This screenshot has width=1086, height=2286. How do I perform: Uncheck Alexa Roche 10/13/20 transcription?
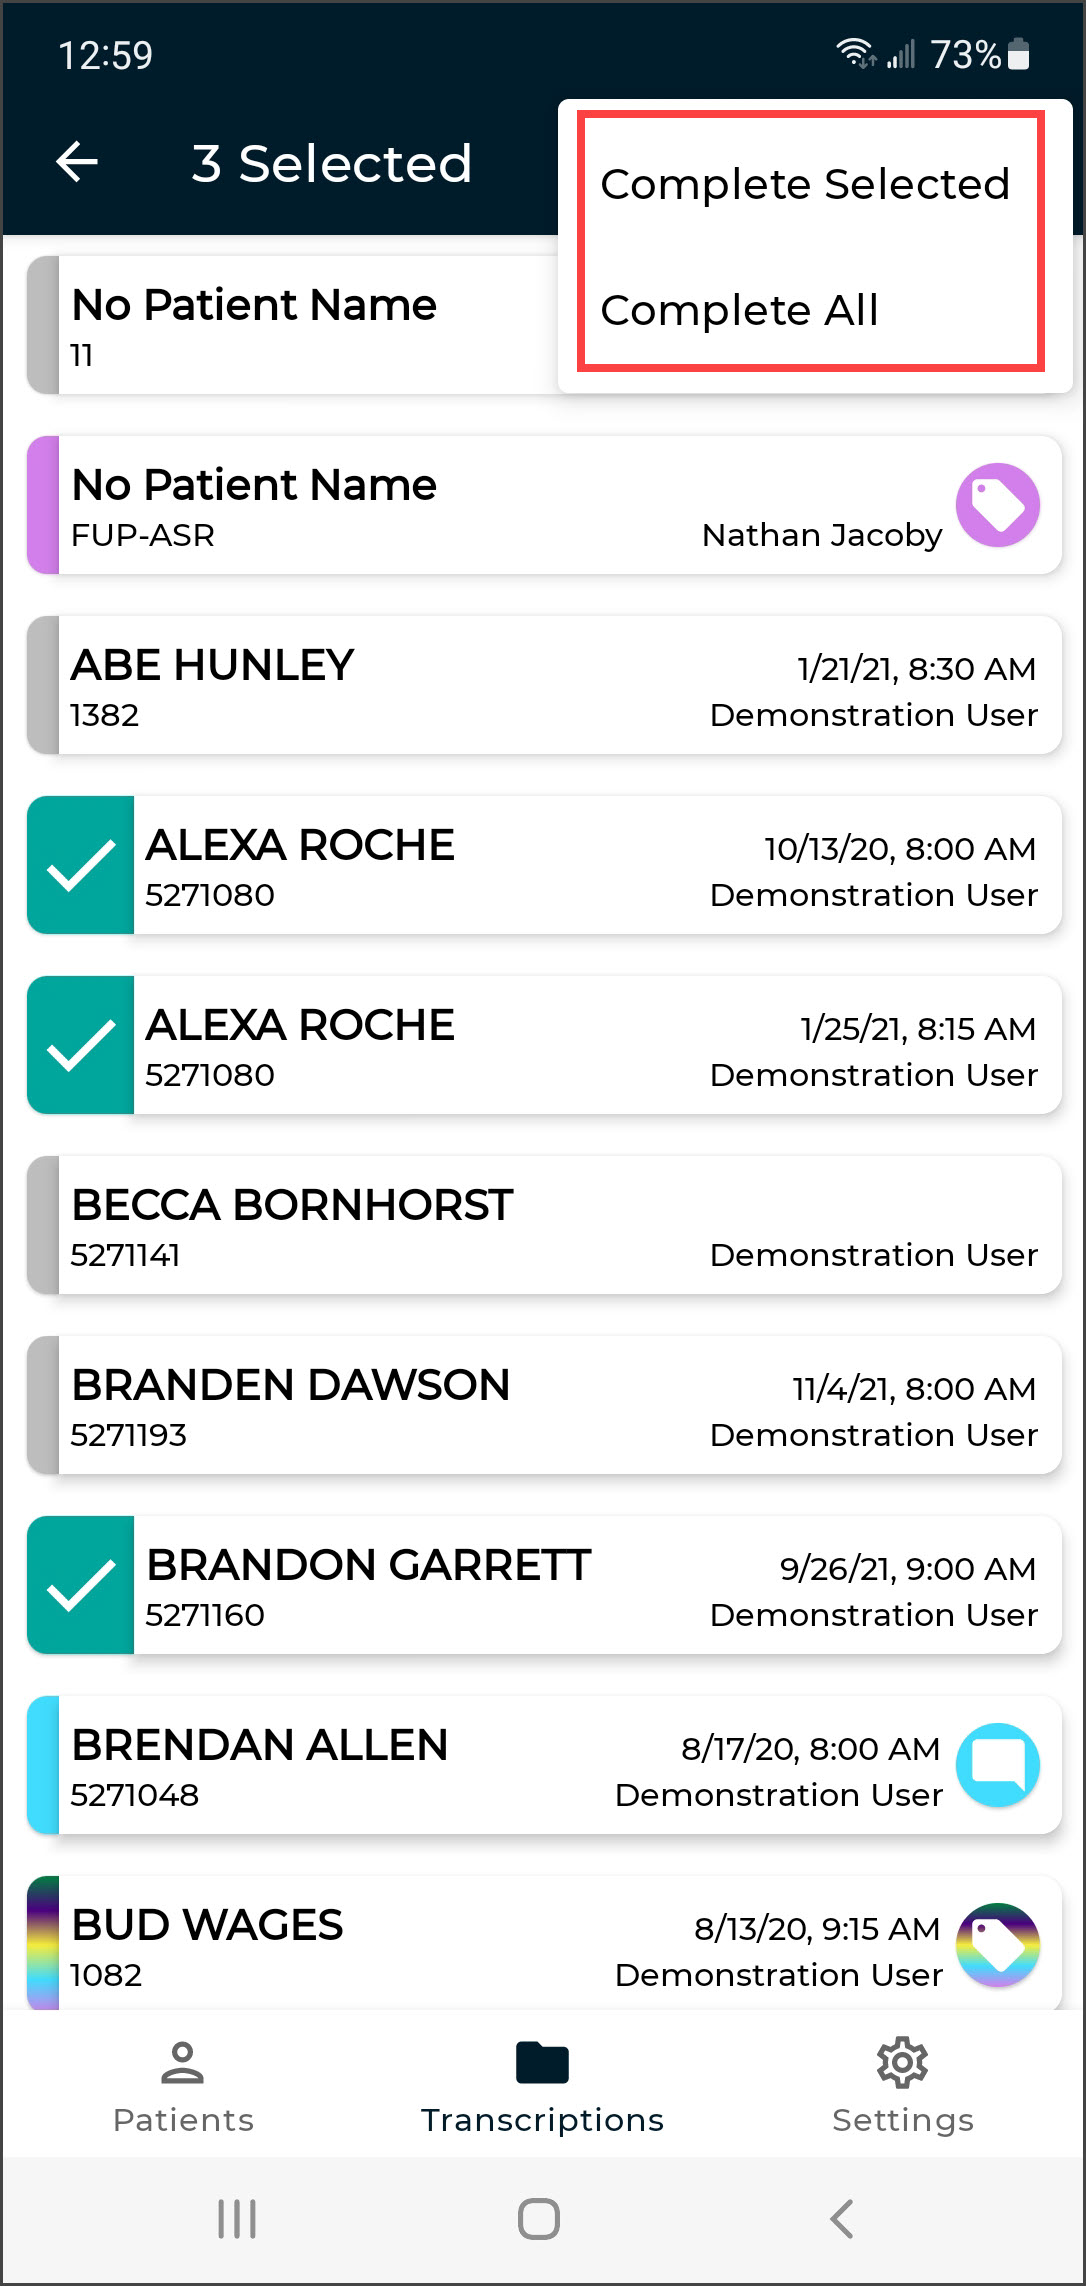click(81, 865)
